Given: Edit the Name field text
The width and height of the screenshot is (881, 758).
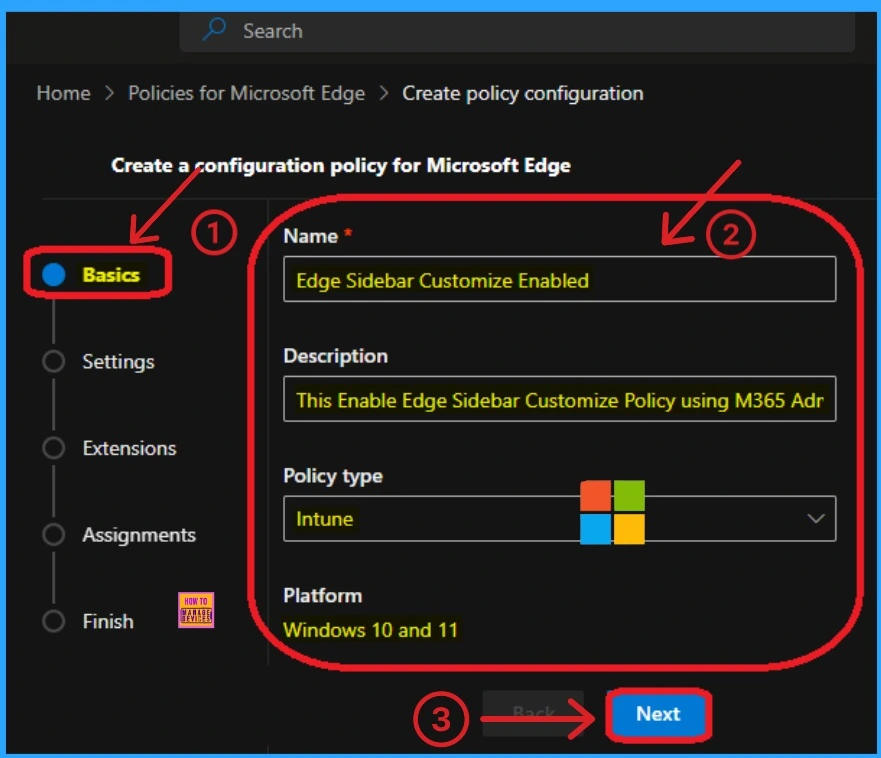Looking at the screenshot, I should click(560, 279).
